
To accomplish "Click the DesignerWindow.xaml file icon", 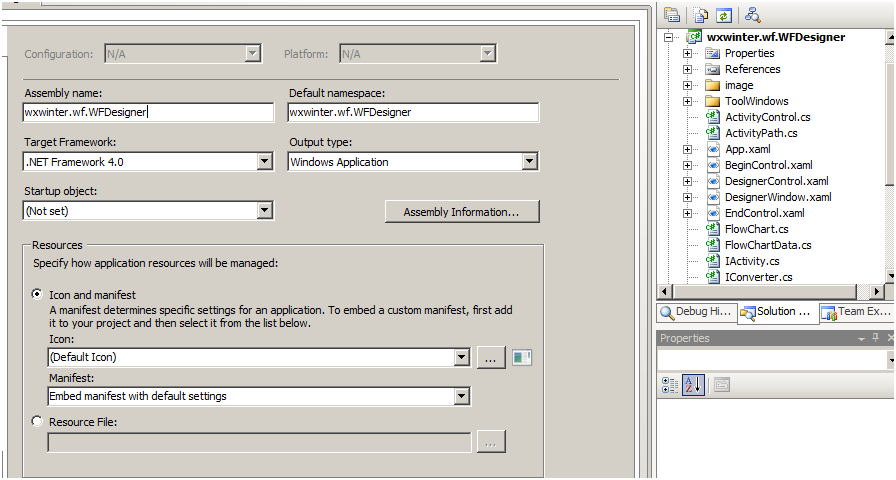I will [x=713, y=197].
